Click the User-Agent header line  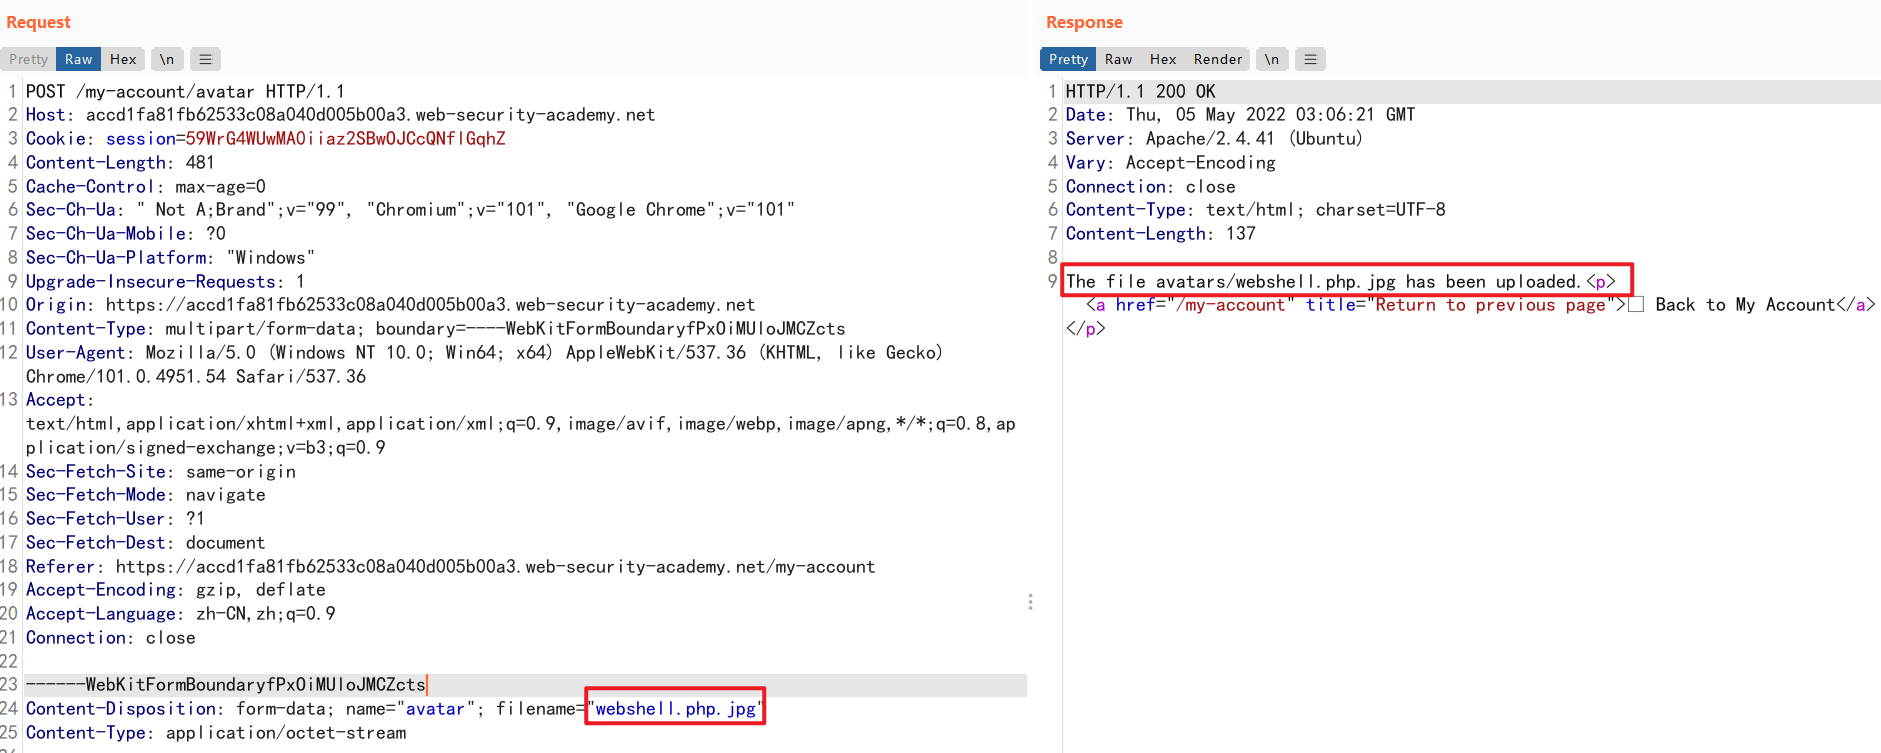pyautogui.click(x=484, y=364)
